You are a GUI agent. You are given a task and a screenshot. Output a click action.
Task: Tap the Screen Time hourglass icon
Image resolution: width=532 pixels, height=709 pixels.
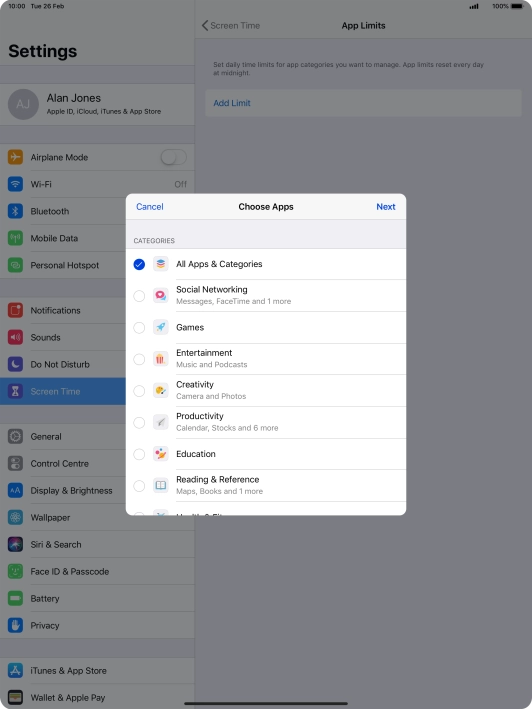point(15,391)
